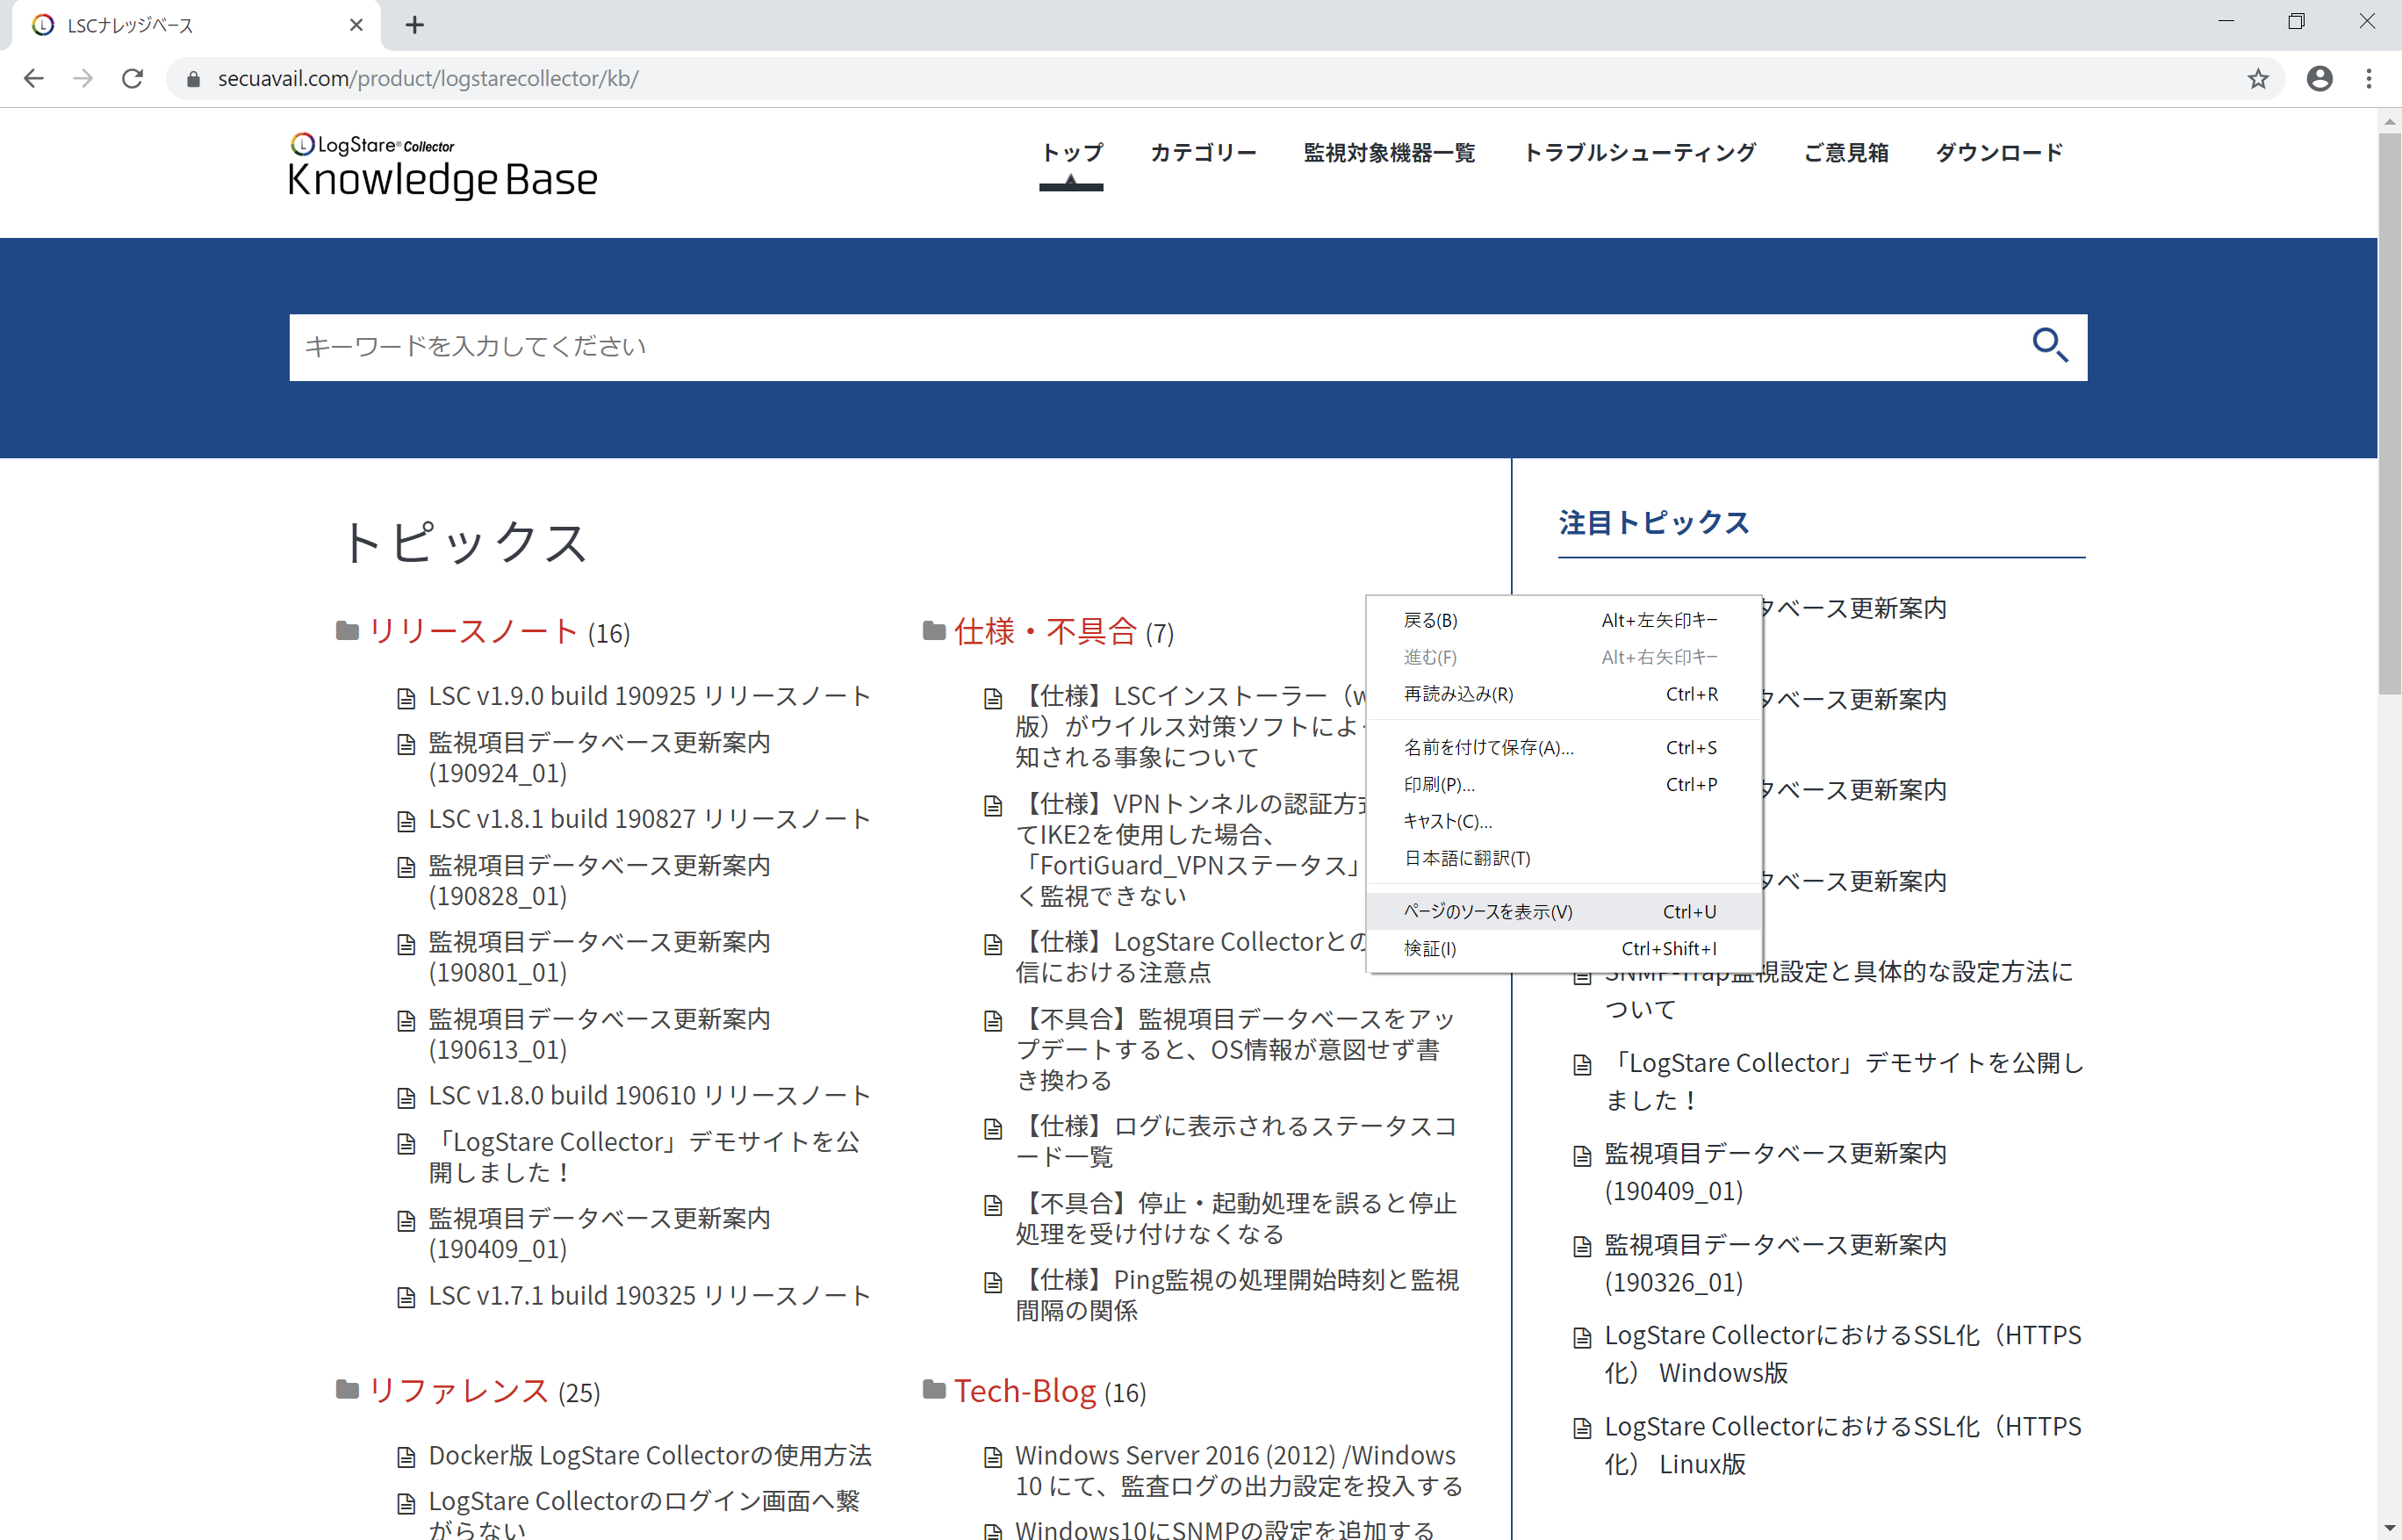Open ダウンロード navigation item

[1999, 153]
